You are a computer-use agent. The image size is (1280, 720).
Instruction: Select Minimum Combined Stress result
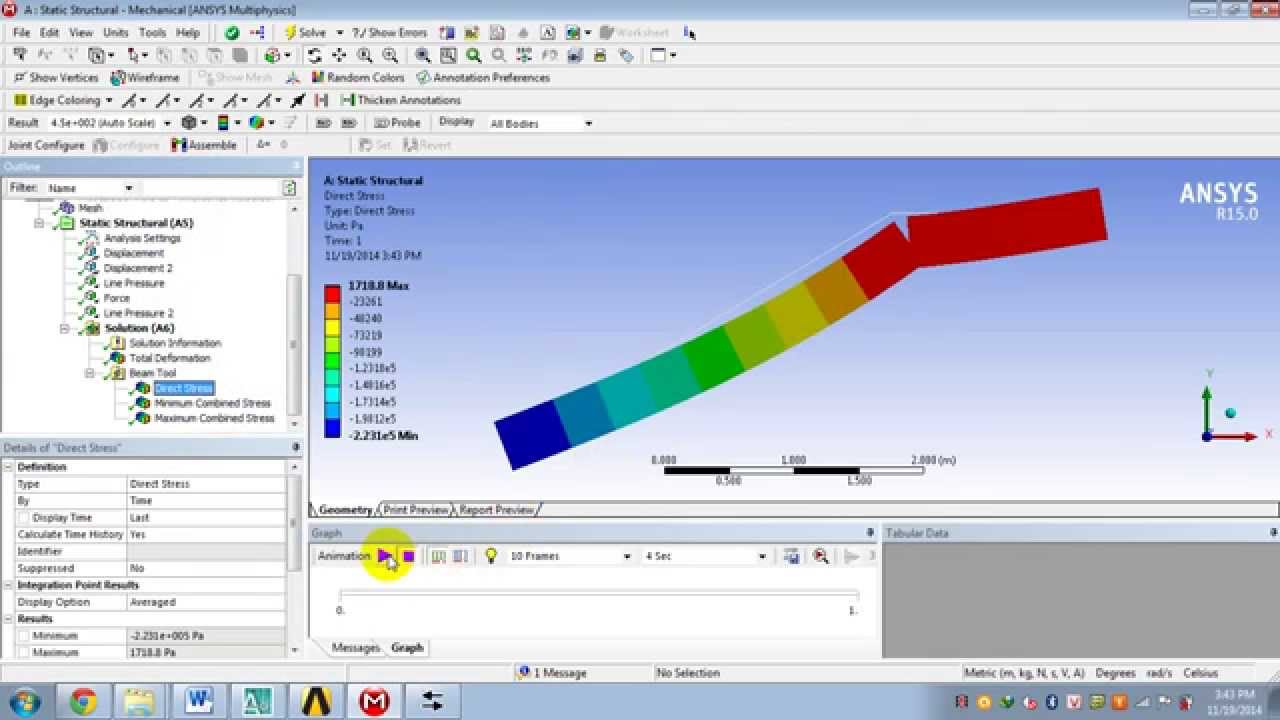pos(212,403)
